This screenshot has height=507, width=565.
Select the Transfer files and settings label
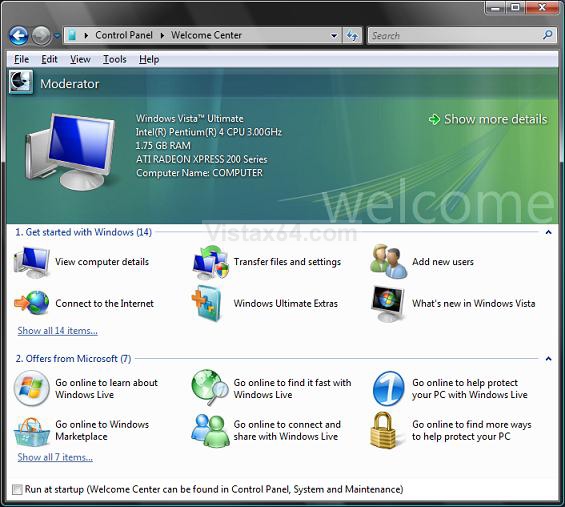click(287, 262)
